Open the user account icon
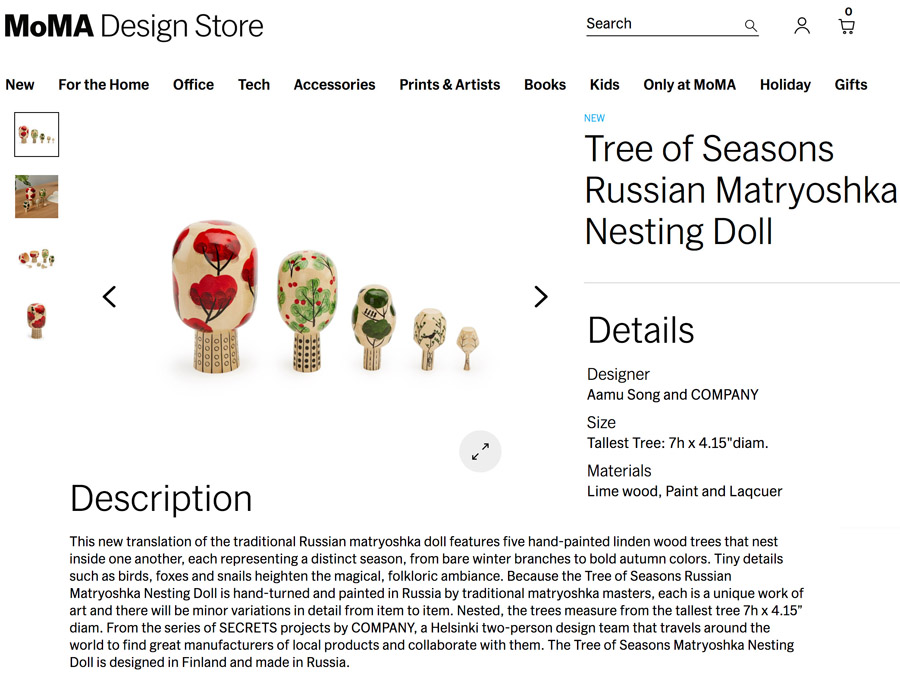Screen dimensions: 900x692 (x=802, y=25)
